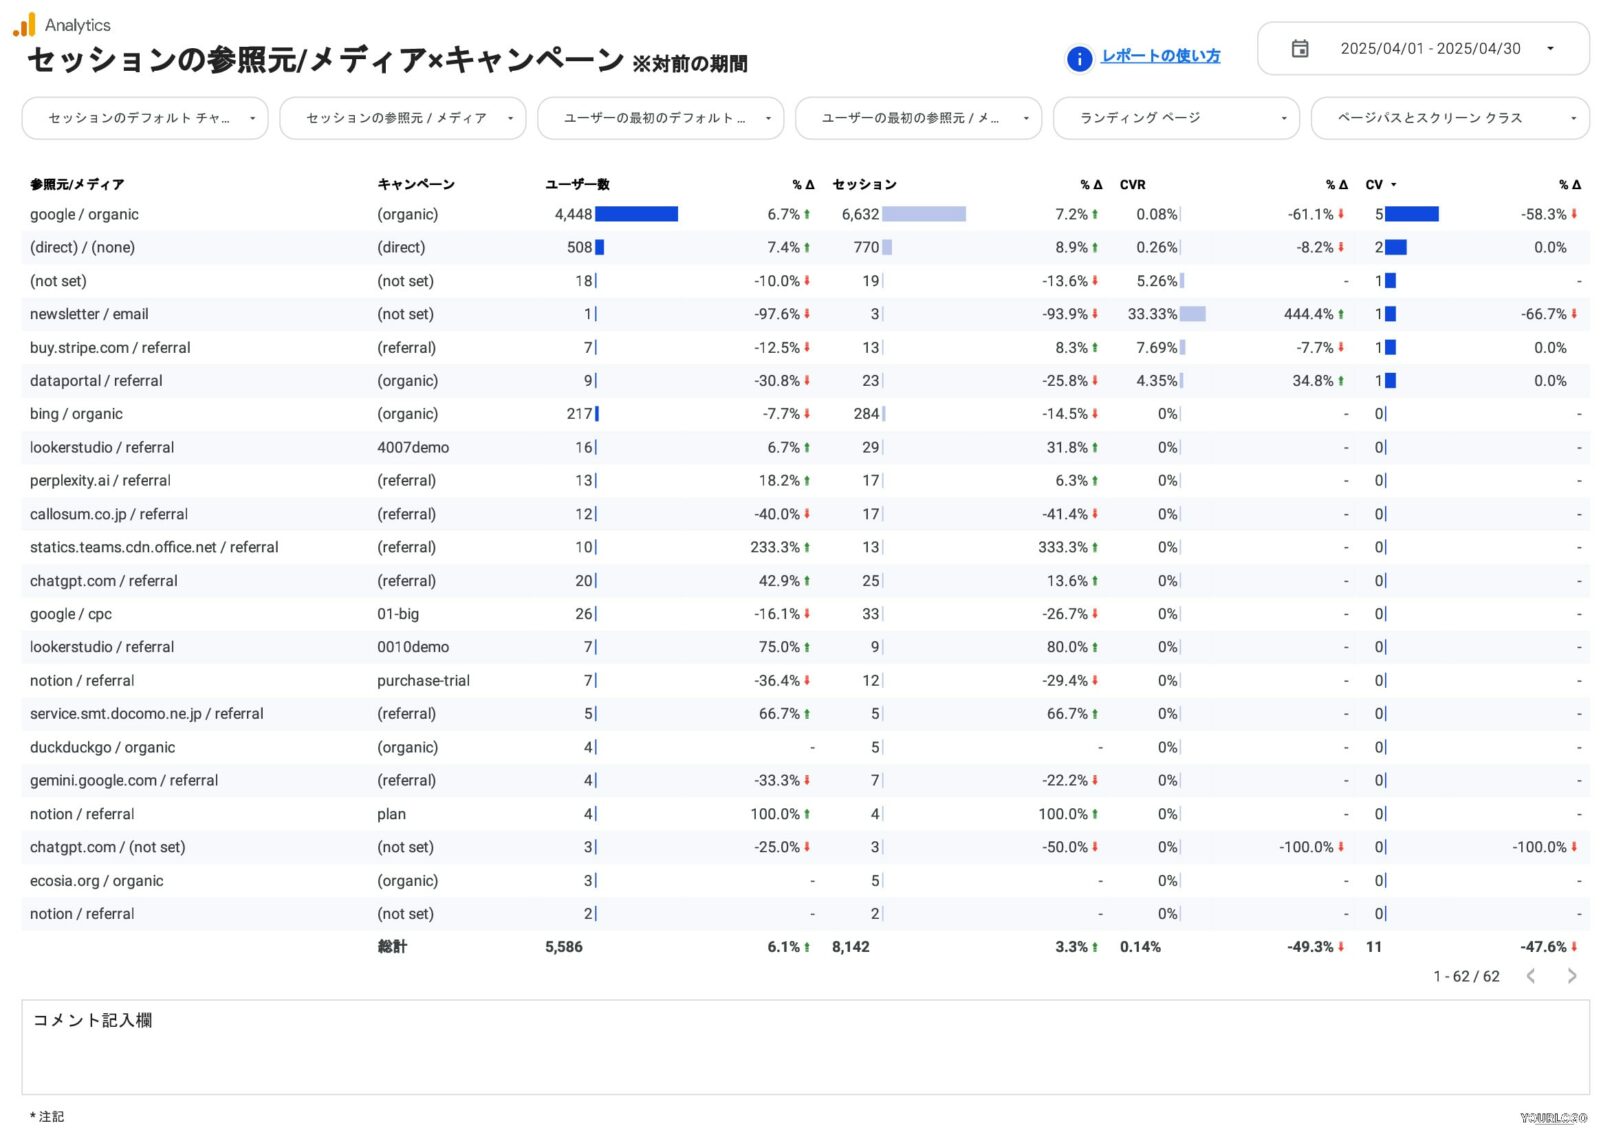The height and width of the screenshot is (1139, 1612).
Task: Open the ユーザーの最初のデフォルト filter dropdown
Action: (660, 118)
